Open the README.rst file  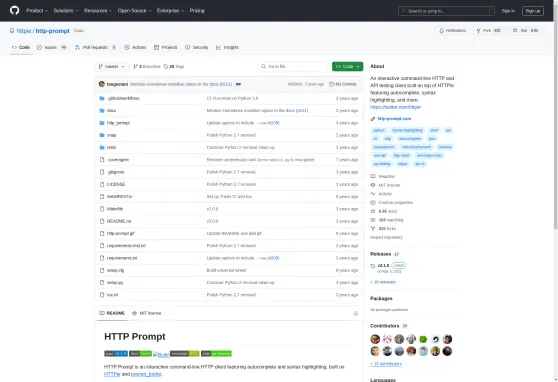tap(119, 221)
